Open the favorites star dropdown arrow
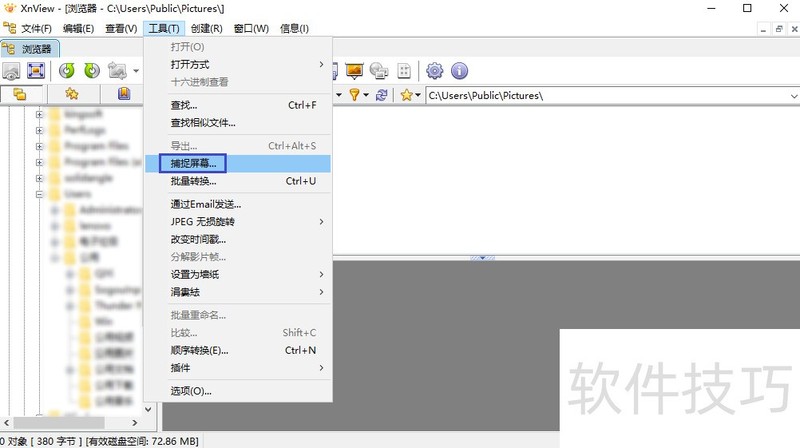 pos(418,94)
